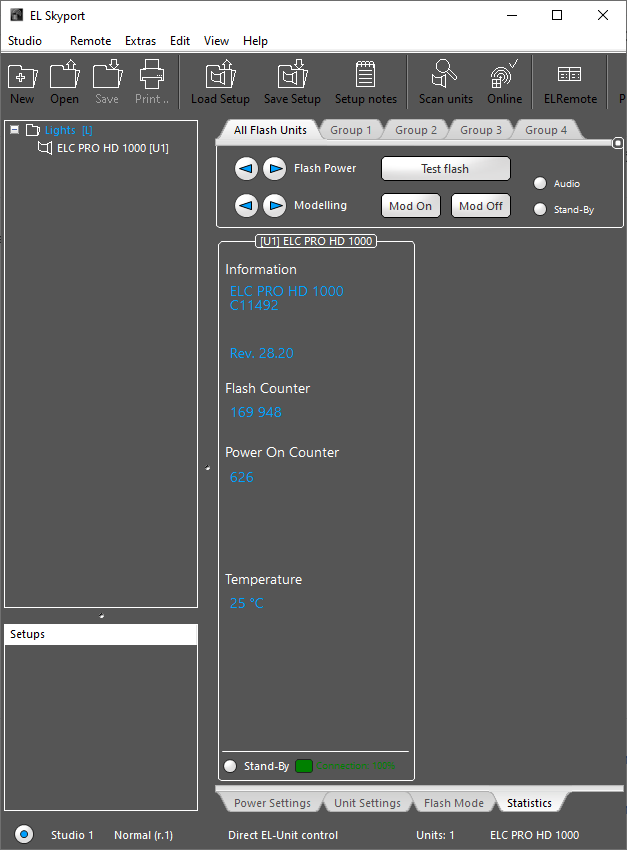
Task: Click the Mod On button
Action: (410, 206)
